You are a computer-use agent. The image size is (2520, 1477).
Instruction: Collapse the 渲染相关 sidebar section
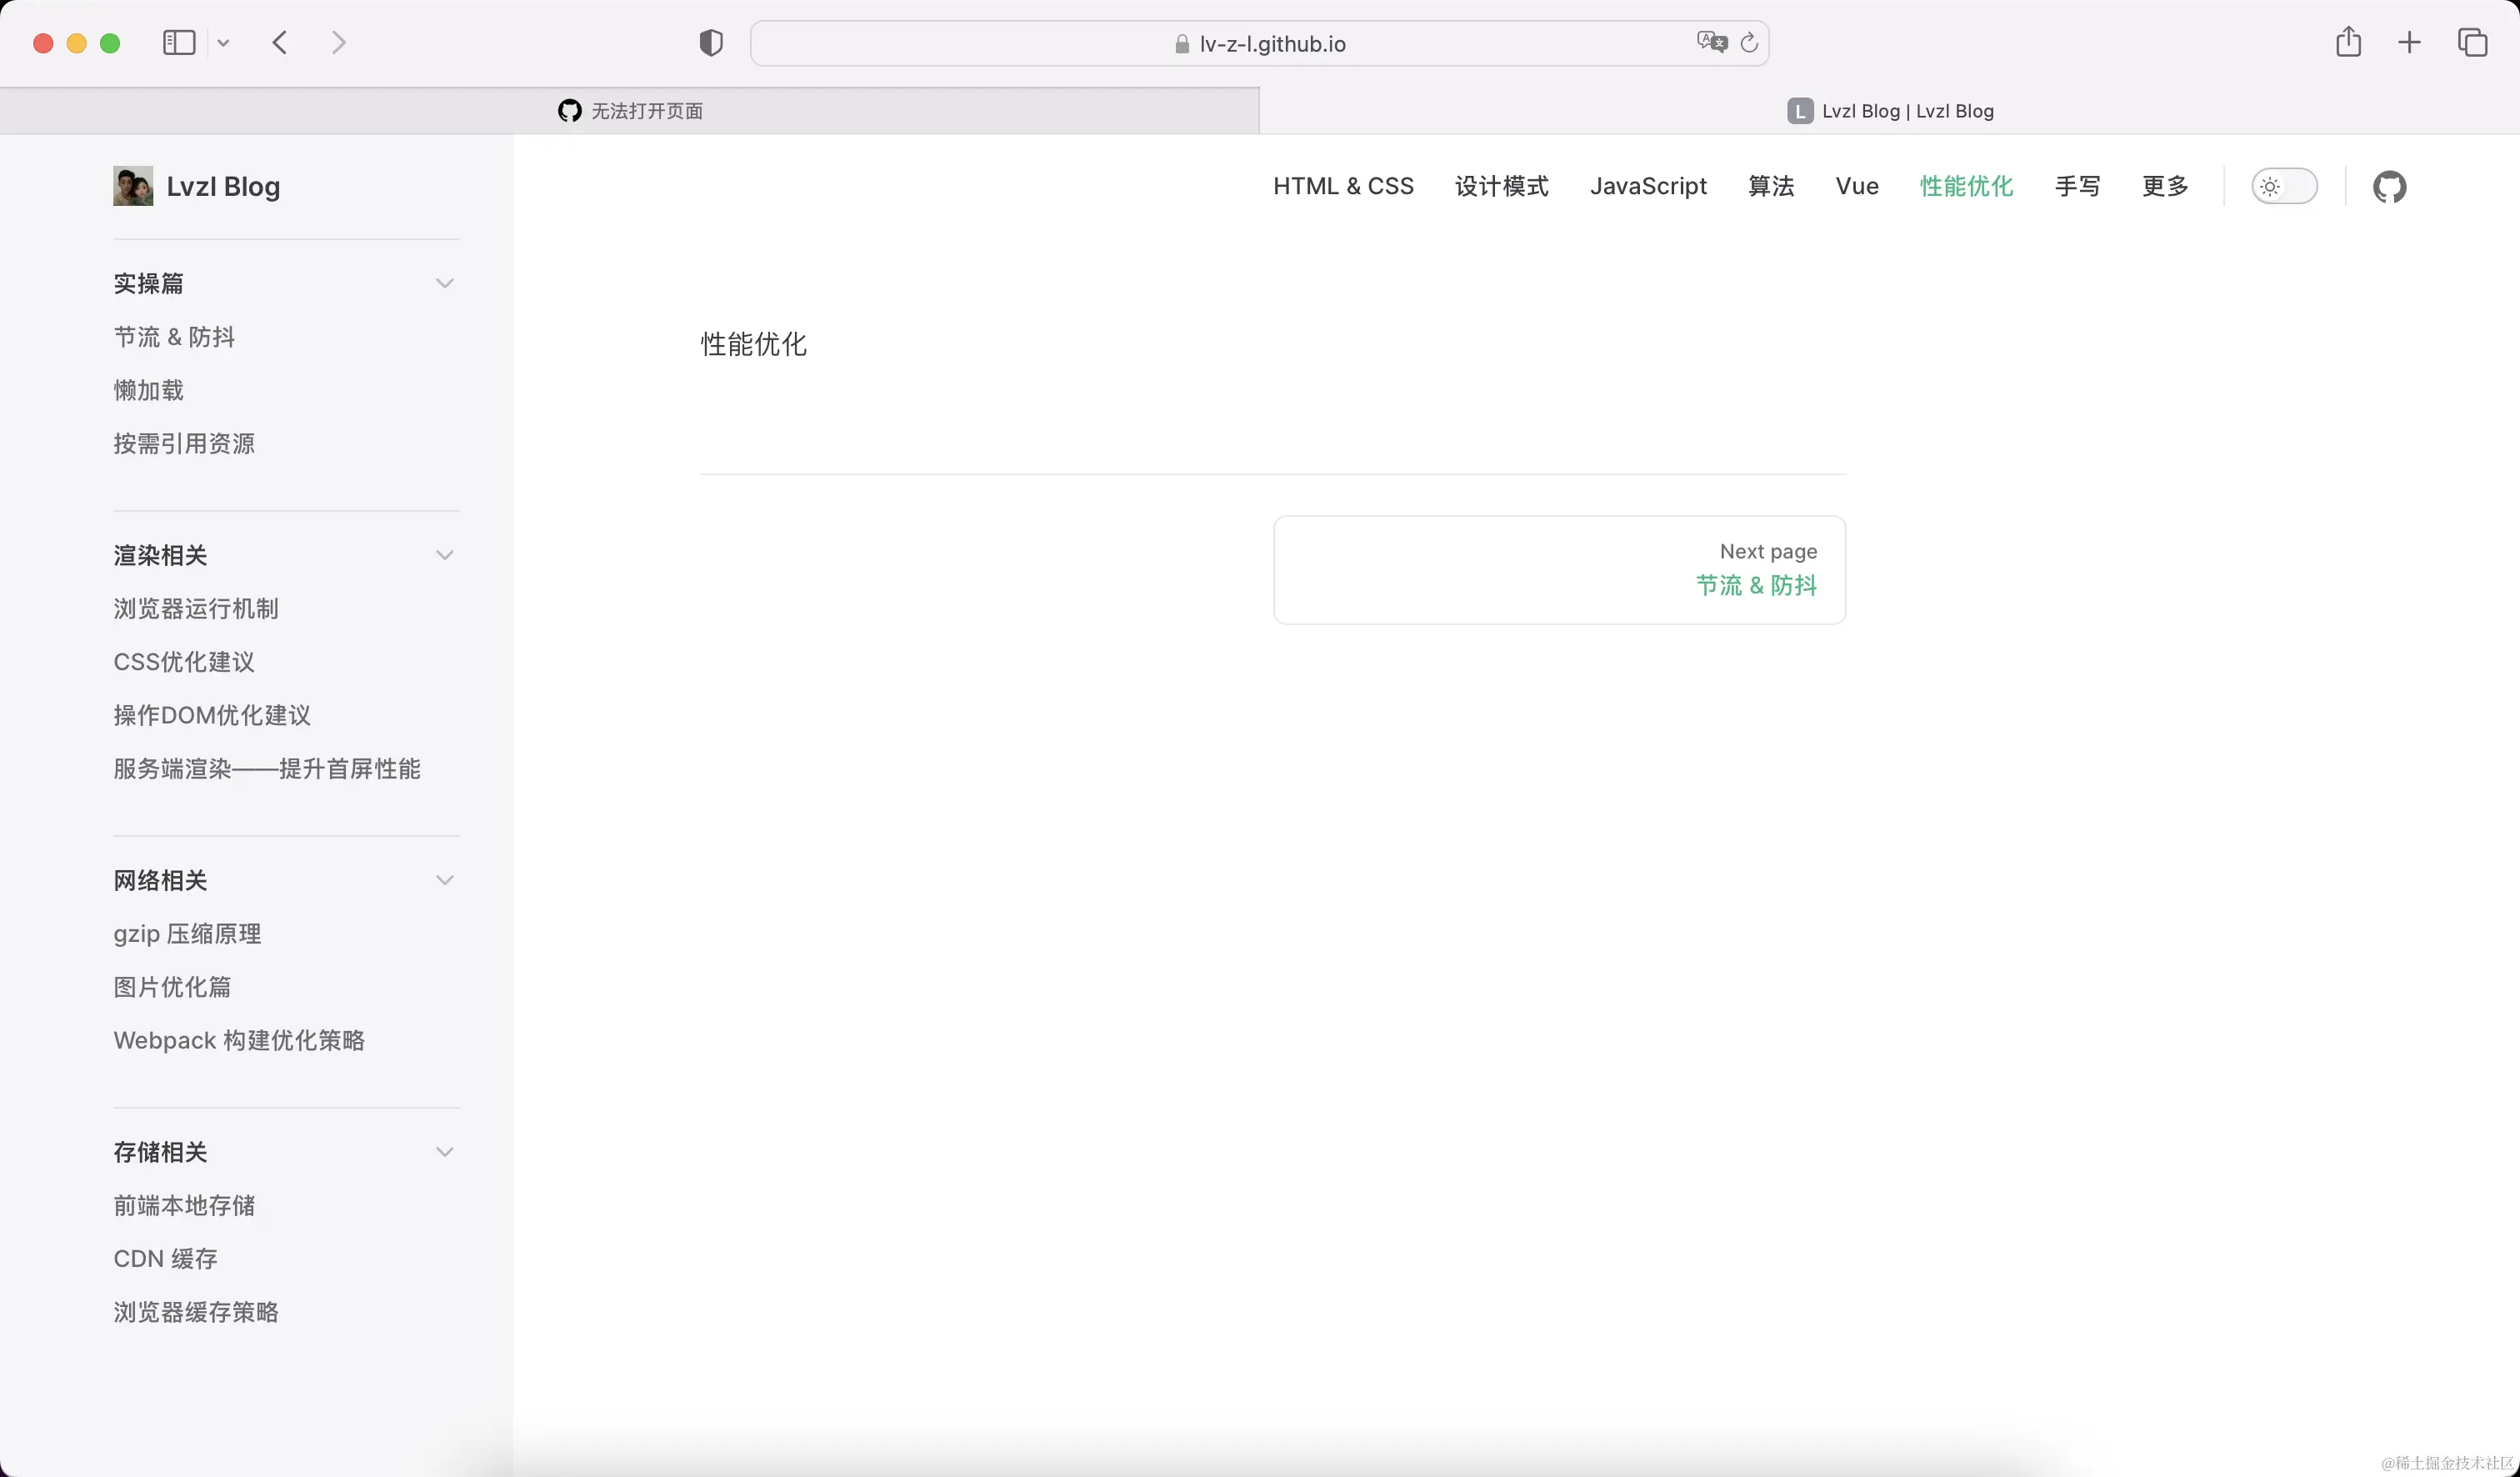tap(445, 556)
